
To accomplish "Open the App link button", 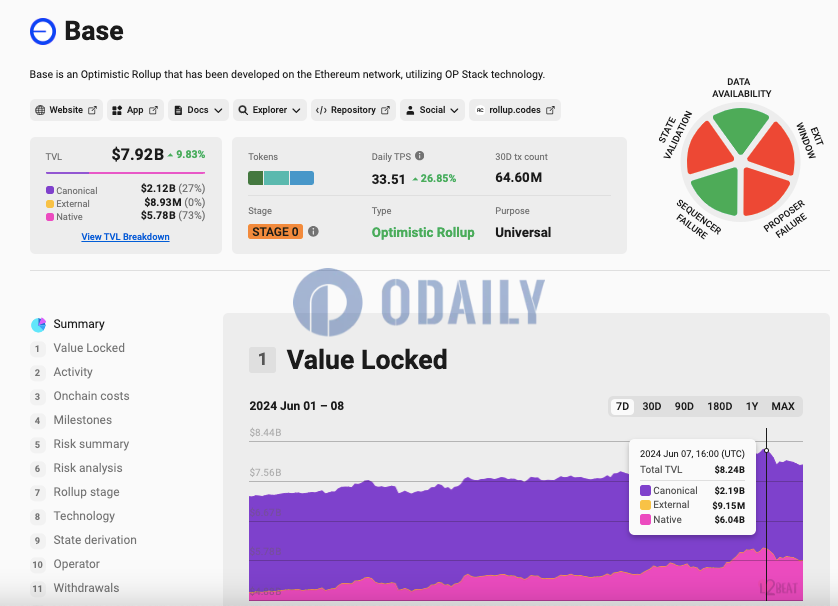I will (135, 110).
